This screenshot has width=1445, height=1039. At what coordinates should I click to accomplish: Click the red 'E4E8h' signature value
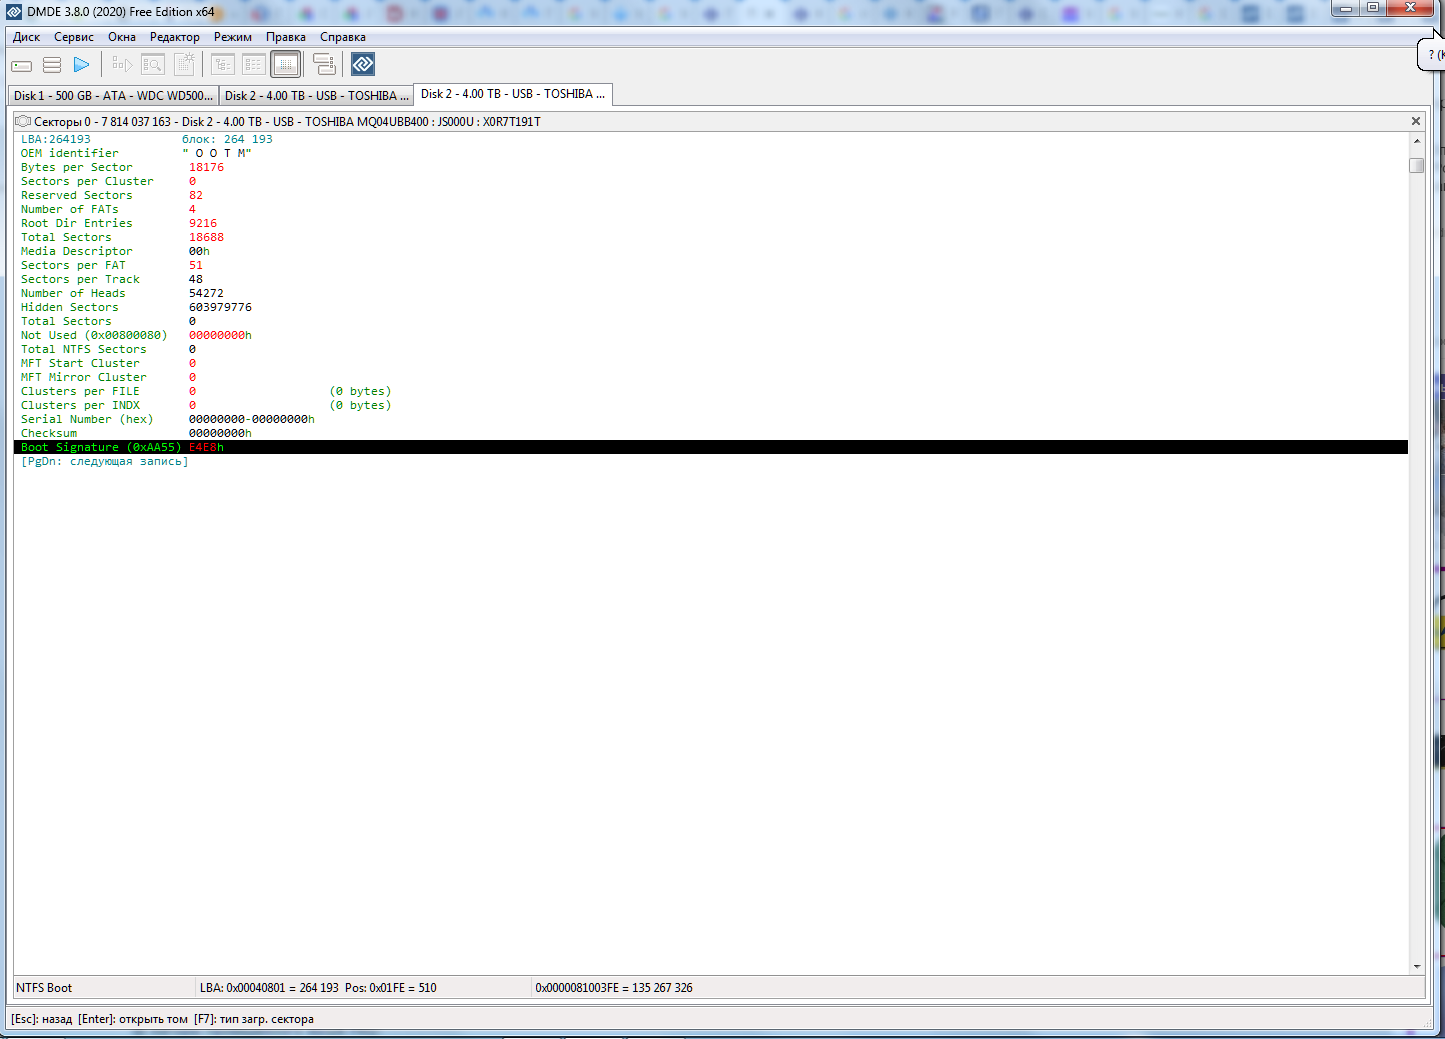[206, 448]
